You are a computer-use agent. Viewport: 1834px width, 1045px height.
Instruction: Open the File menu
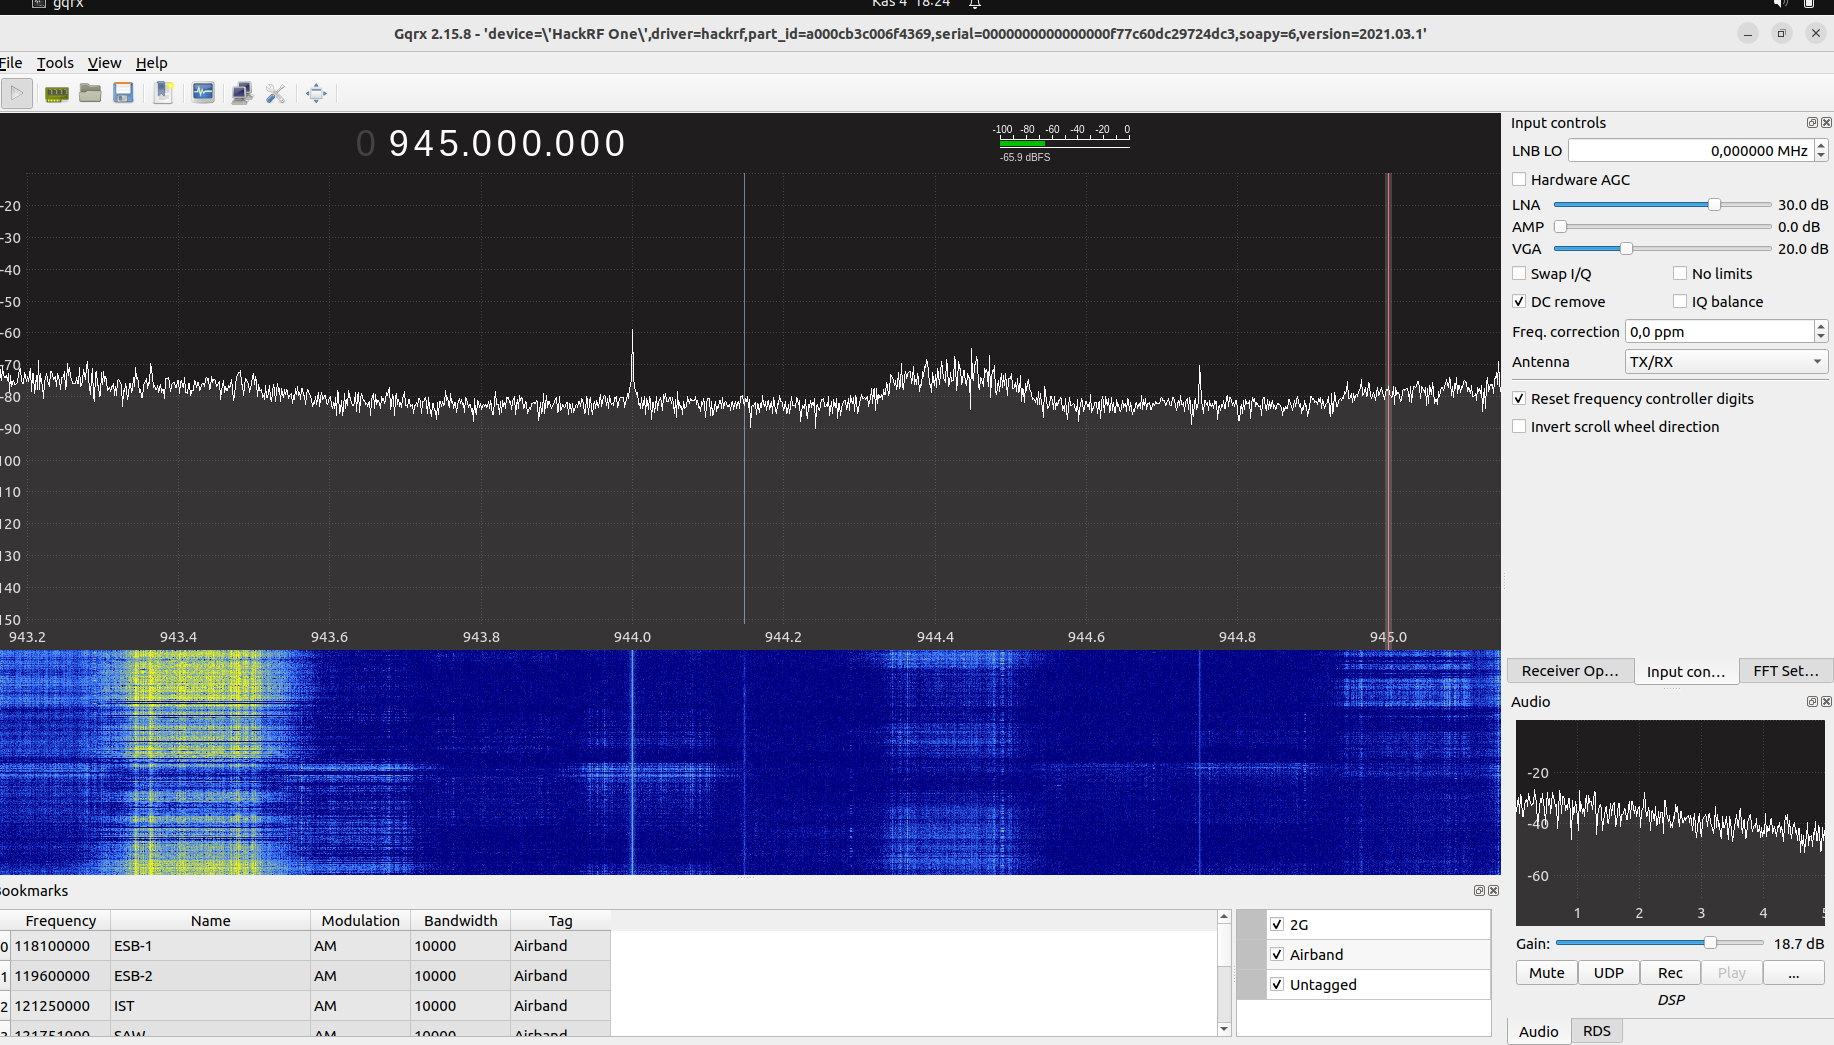pos(11,62)
